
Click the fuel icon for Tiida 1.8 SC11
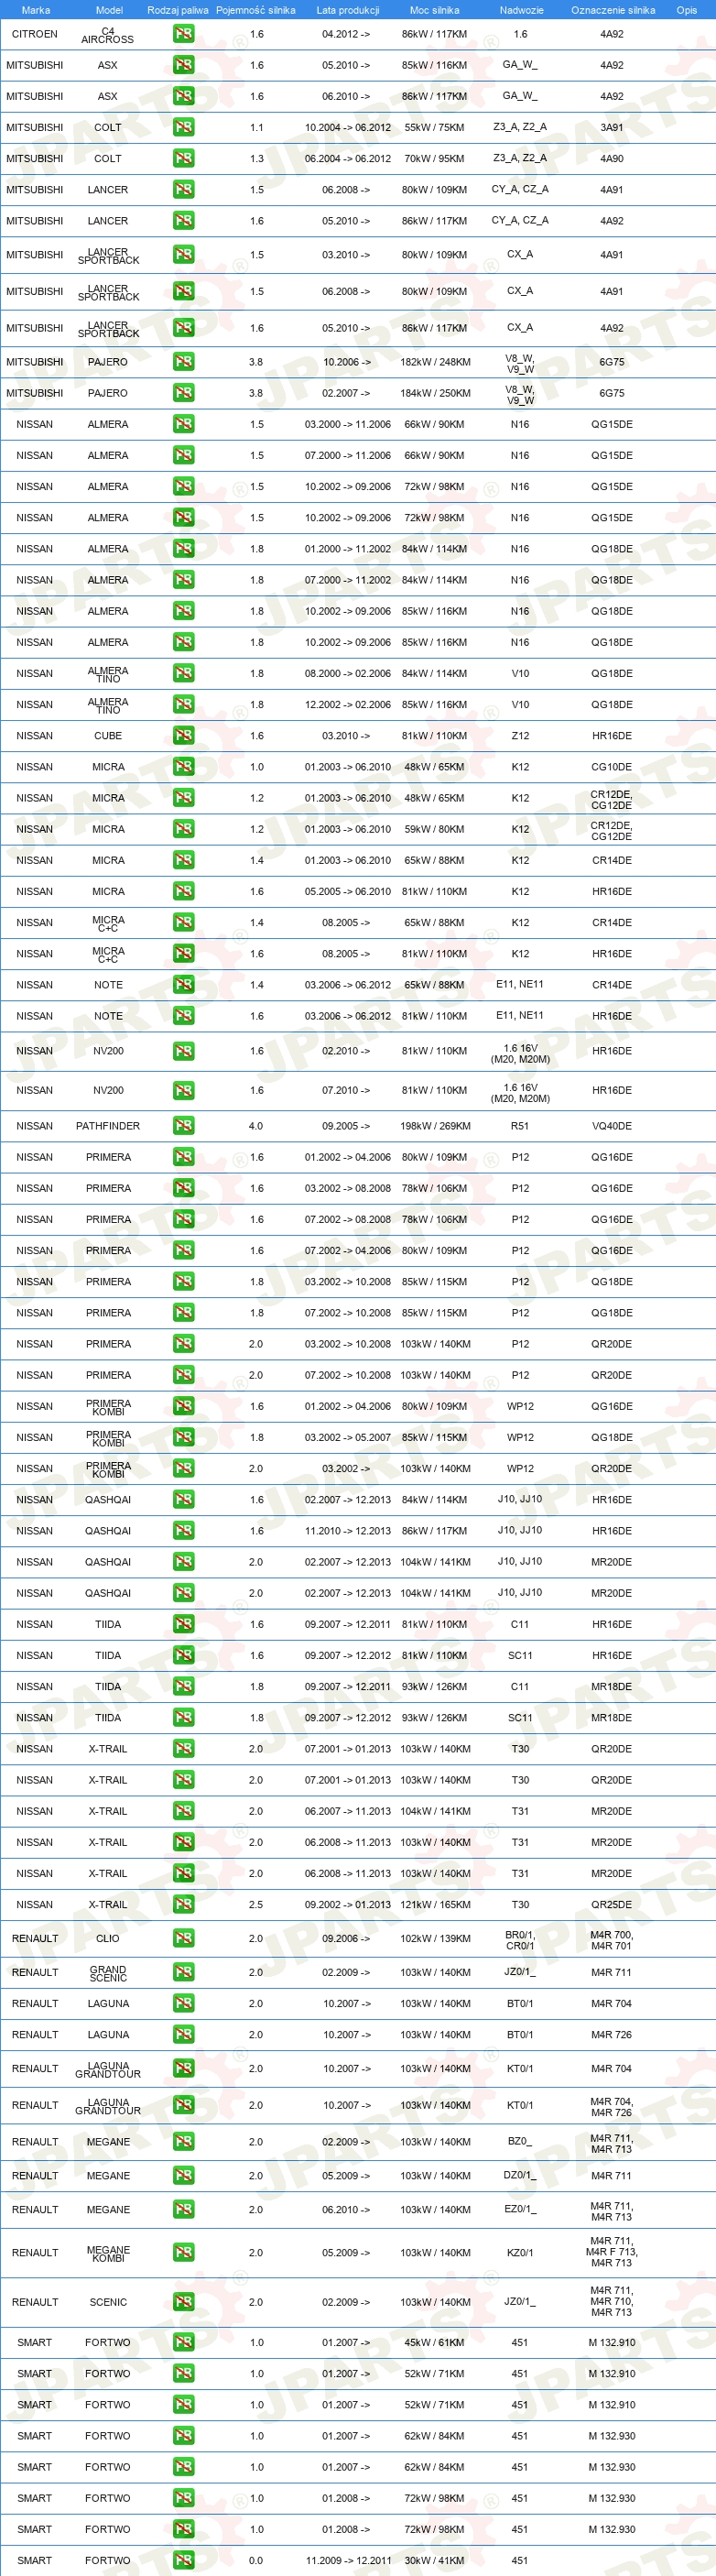click(x=183, y=1717)
